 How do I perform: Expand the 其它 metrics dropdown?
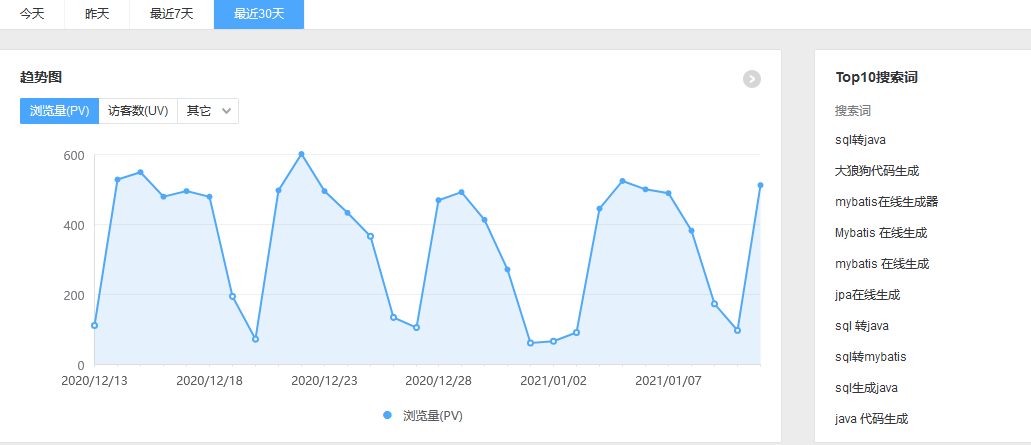point(208,111)
